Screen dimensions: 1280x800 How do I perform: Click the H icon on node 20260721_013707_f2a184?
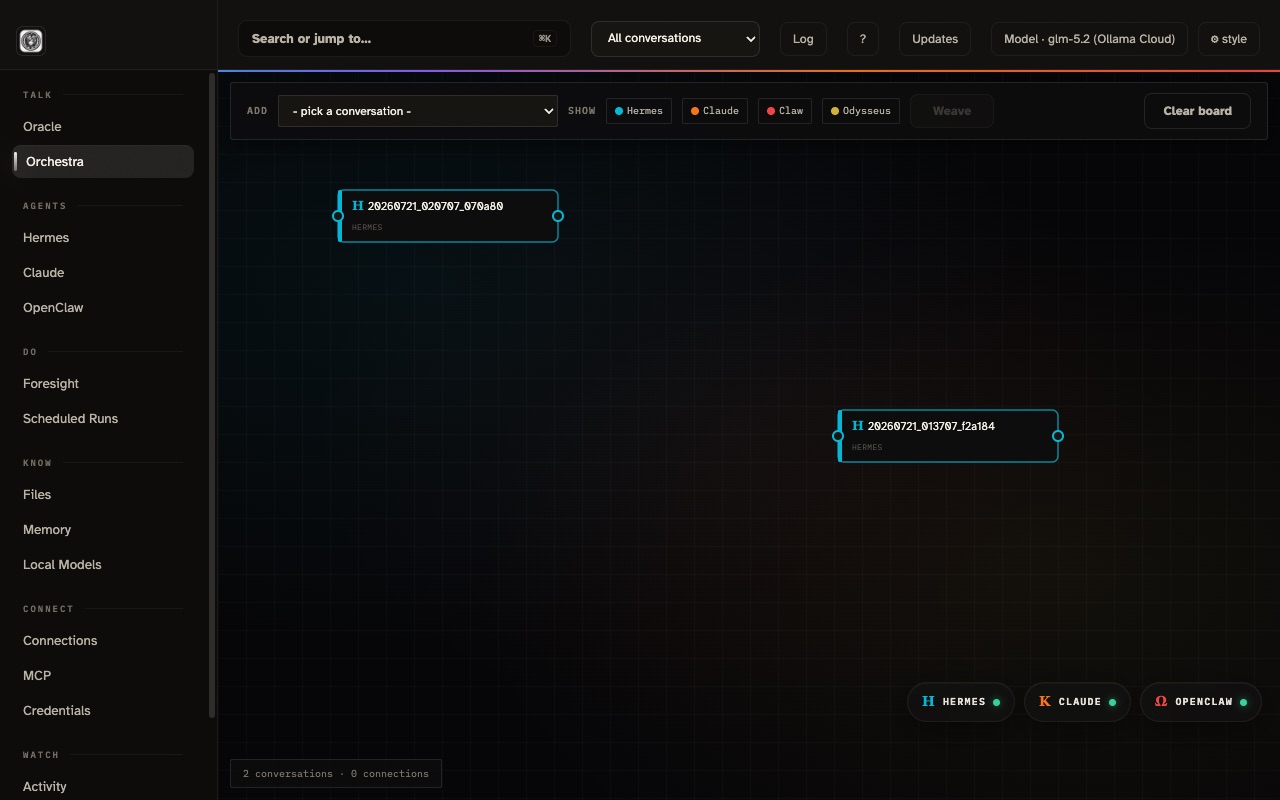(x=858, y=426)
